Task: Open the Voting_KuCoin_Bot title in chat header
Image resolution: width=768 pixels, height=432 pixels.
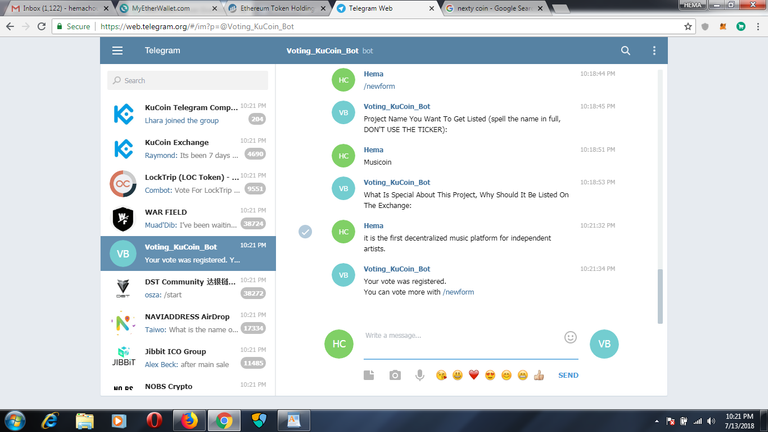Action: point(322,50)
